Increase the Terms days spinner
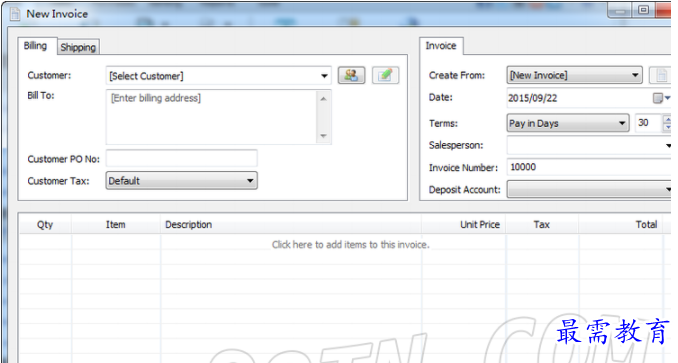The height and width of the screenshot is (363, 678). [668, 119]
